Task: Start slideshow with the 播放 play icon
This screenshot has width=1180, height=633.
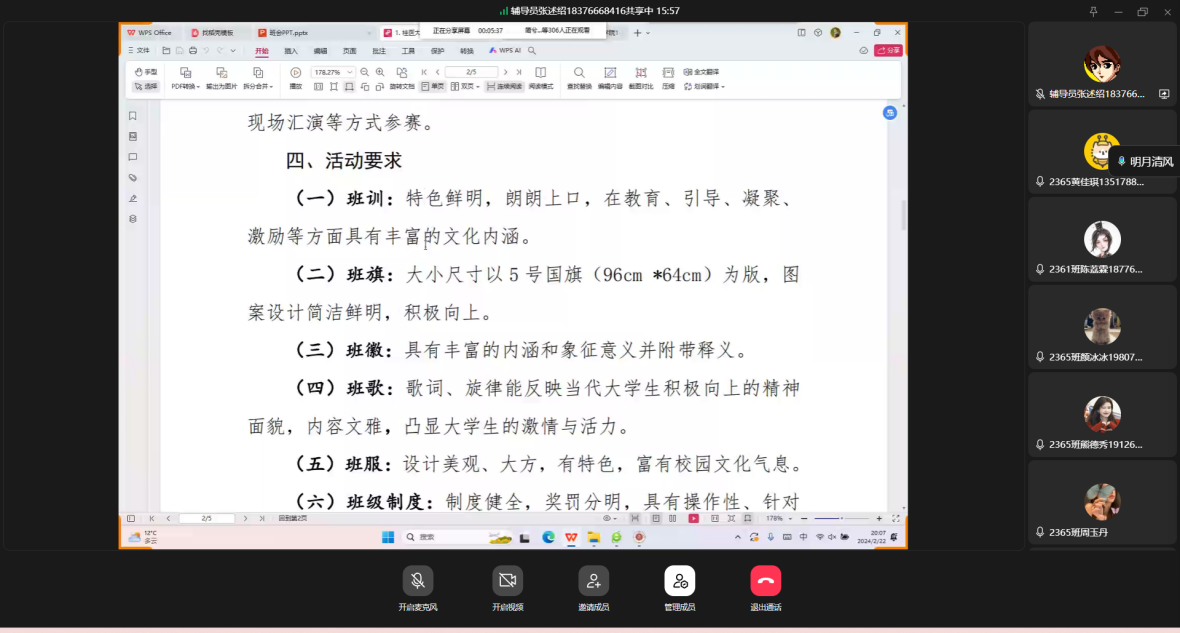Action: point(295,72)
